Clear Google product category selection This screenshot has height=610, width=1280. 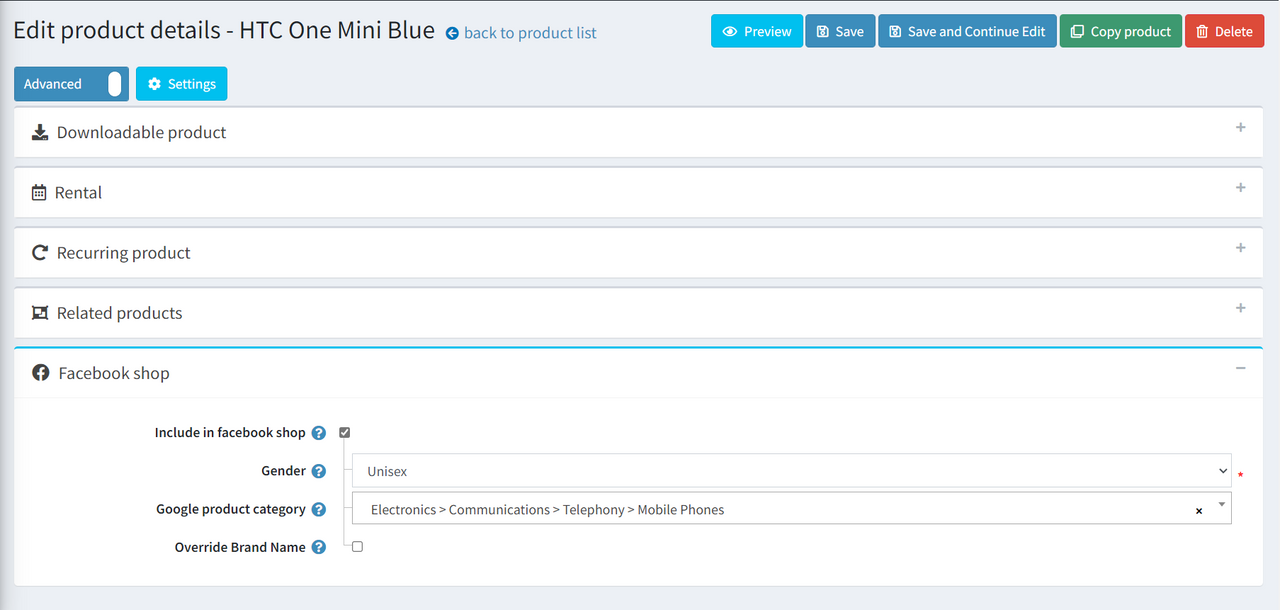click(1199, 510)
